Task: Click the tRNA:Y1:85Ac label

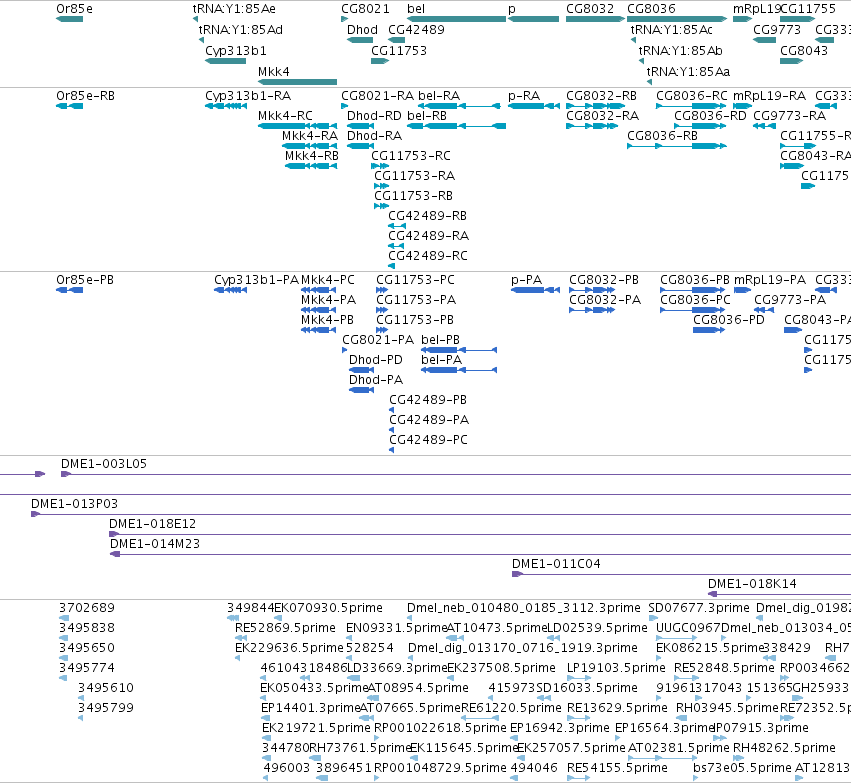Action: (672, 30)
